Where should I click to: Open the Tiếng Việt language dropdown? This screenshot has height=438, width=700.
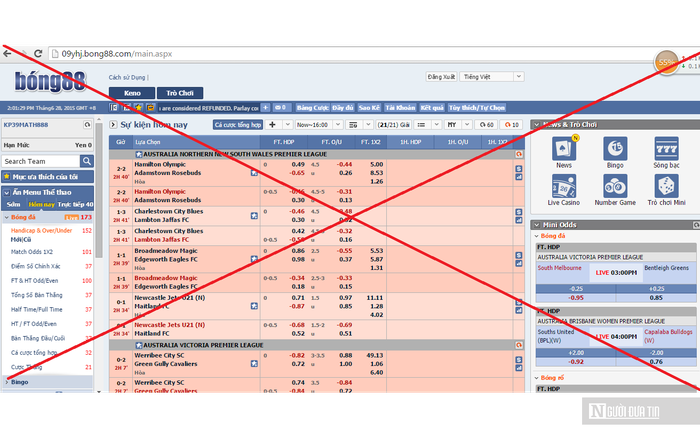[492, 77]
